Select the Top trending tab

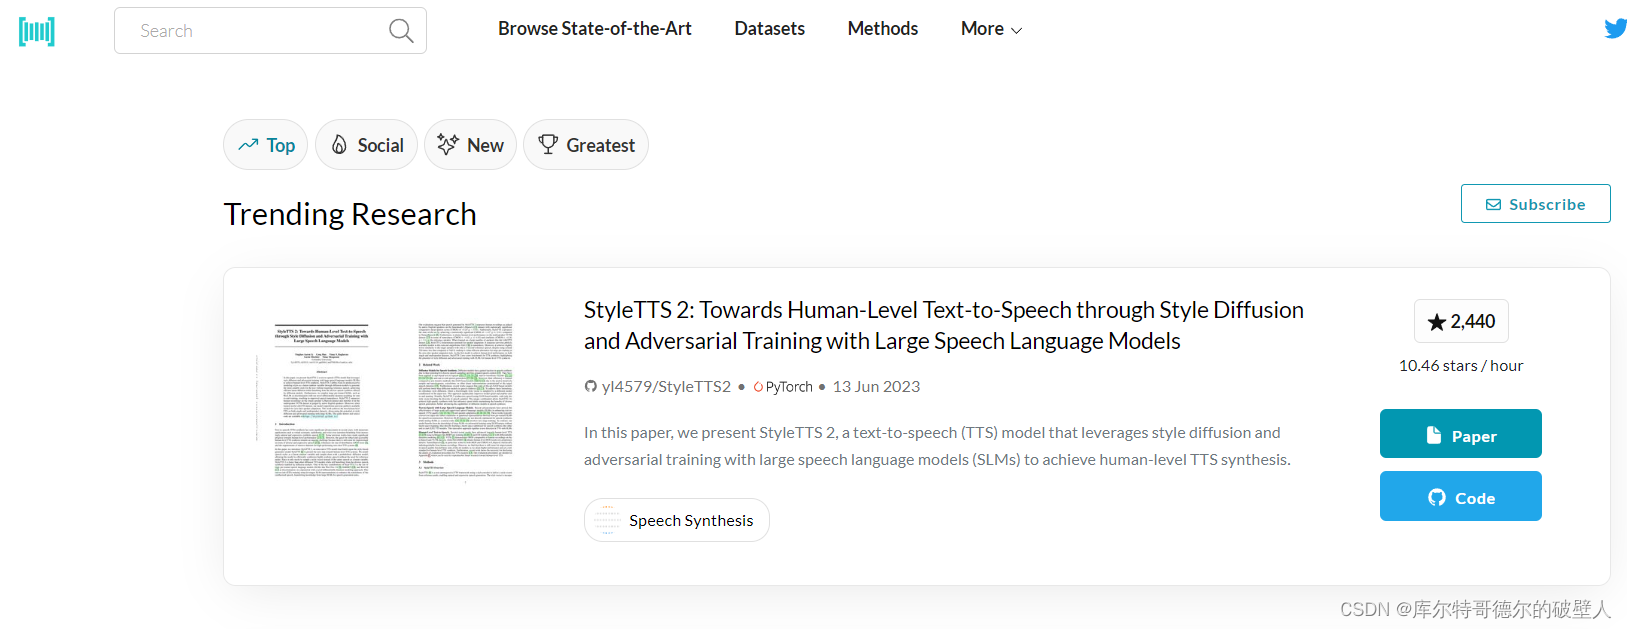point(266,145)
